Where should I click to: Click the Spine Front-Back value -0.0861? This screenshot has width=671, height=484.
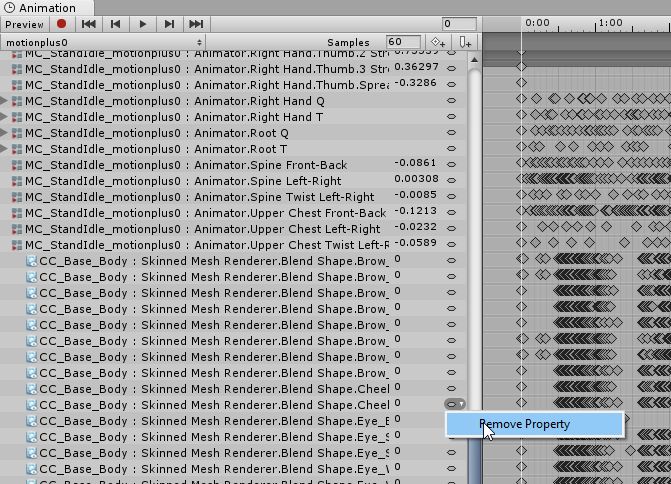click(415, 163)
